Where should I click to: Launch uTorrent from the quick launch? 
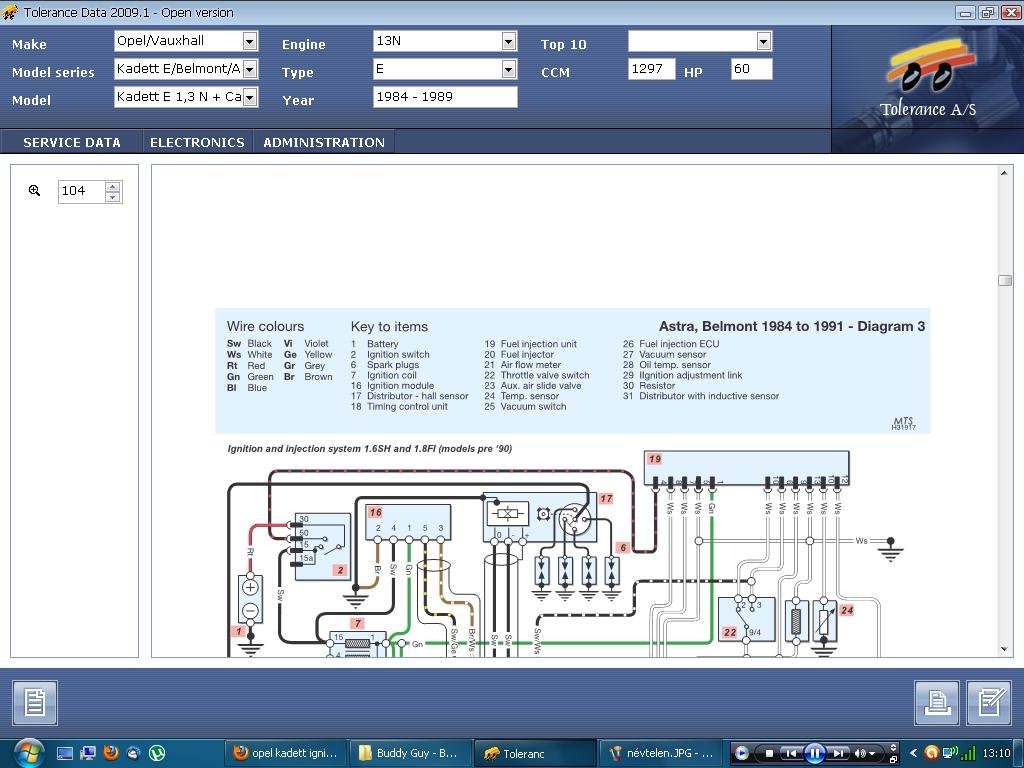tap(157, 753)
